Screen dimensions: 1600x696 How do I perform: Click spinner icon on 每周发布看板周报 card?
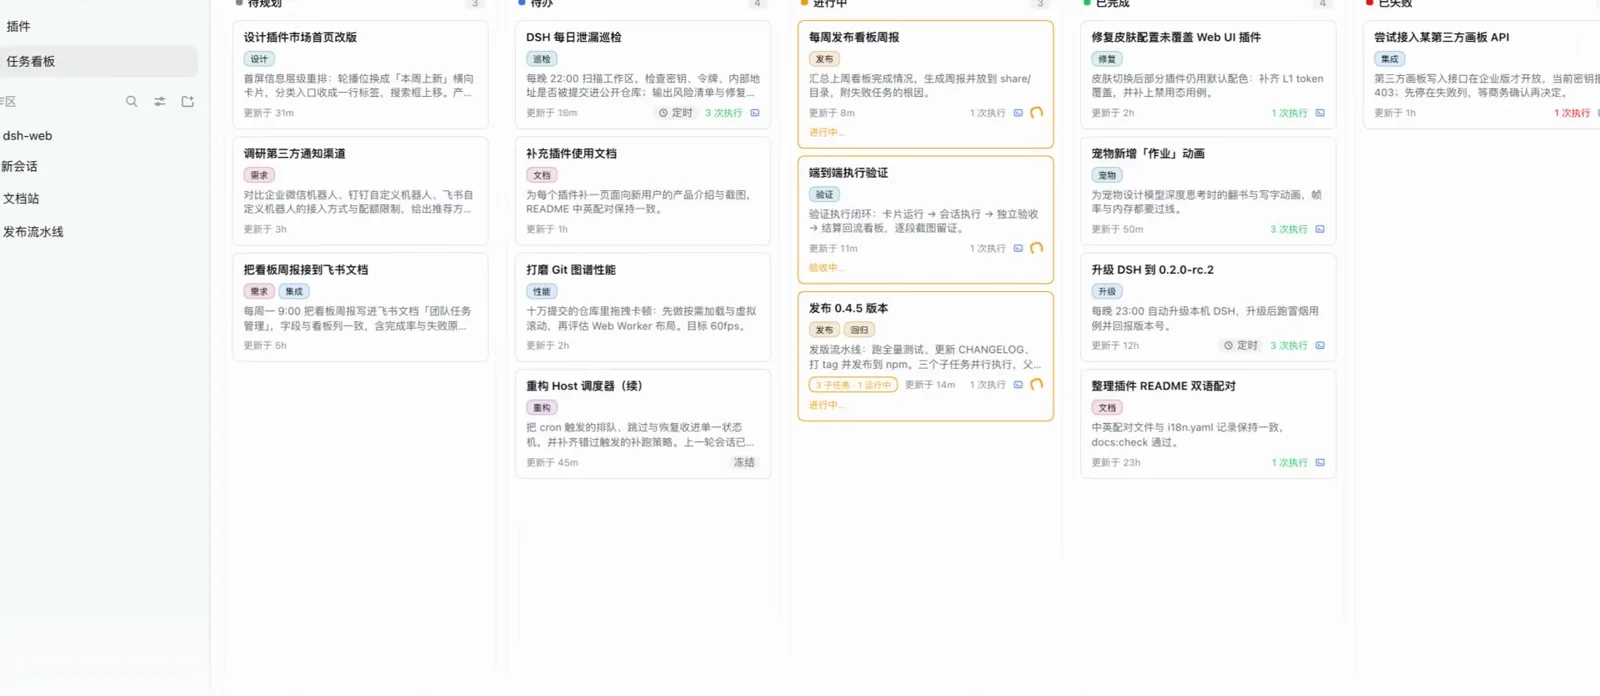tap(1036, 113)
